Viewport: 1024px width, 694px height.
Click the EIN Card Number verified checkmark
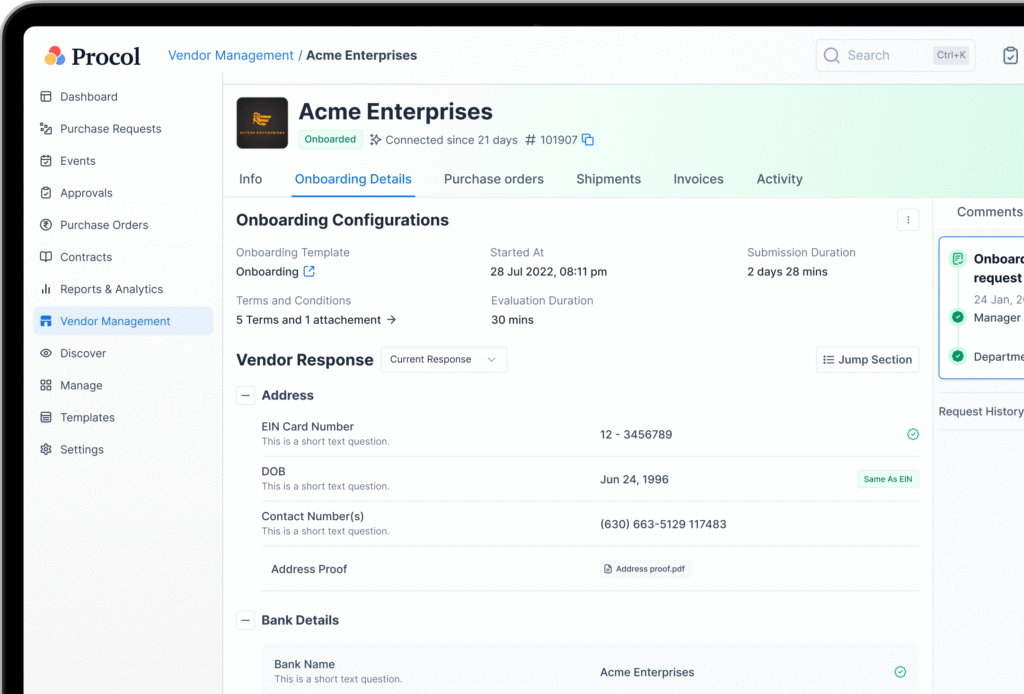pos(912,435)
